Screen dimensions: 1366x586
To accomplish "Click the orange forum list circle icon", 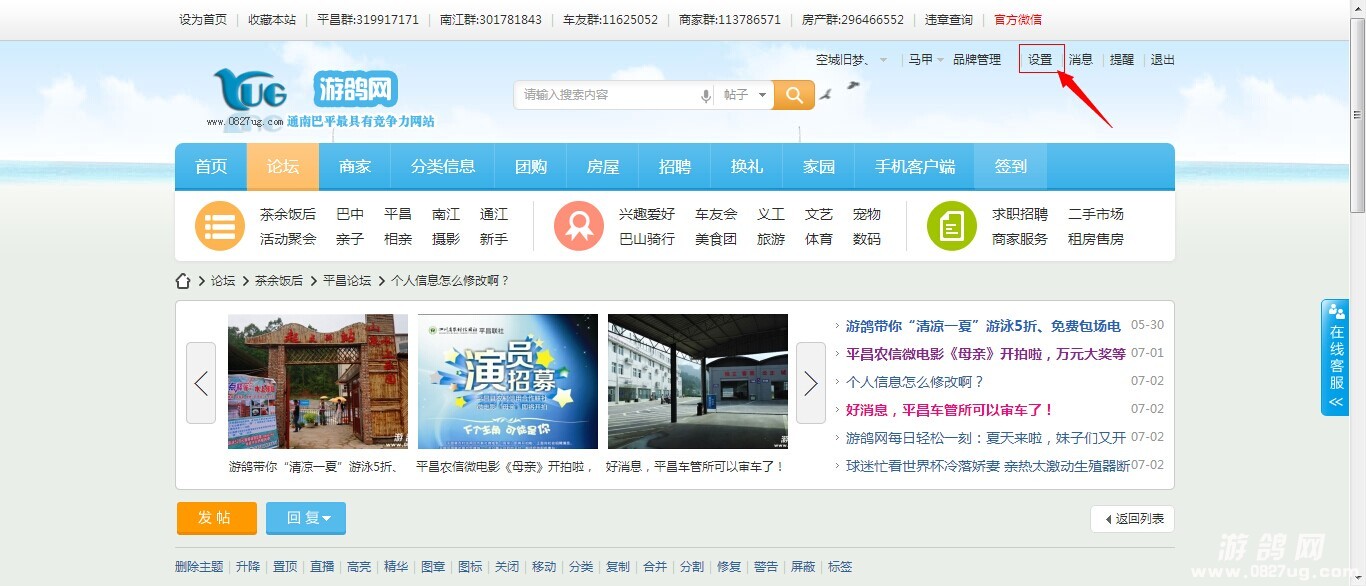I will coord(220,226).
